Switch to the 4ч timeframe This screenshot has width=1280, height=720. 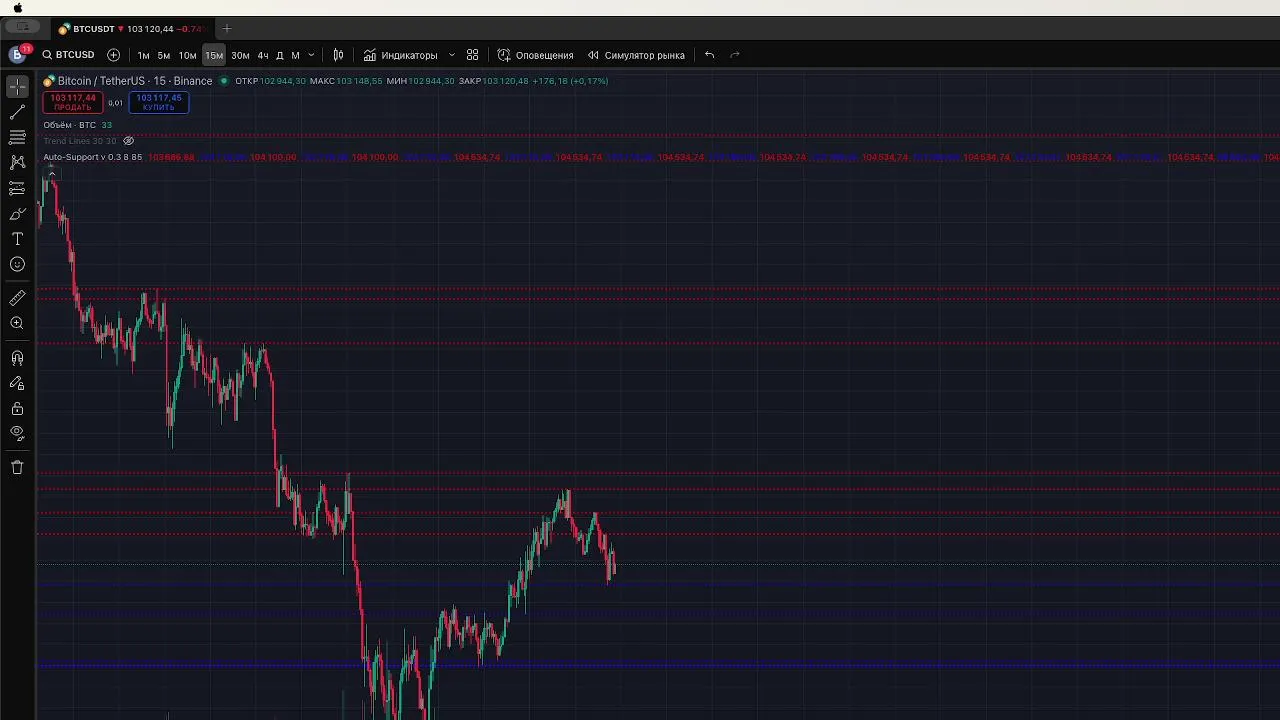click(263, 56)
